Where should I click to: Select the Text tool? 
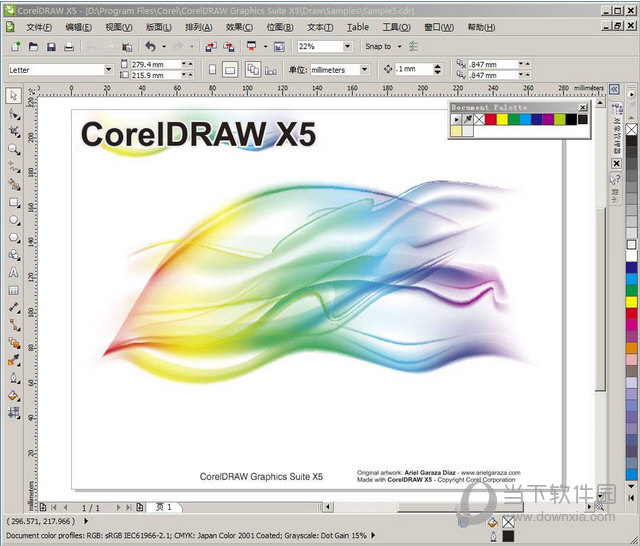click(x=14, y=273)
